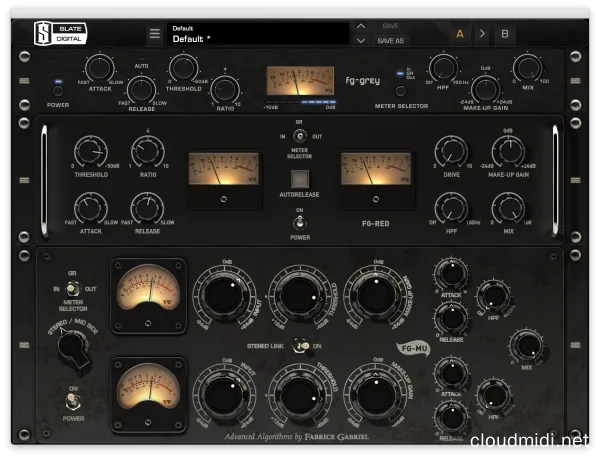Screen dimensions: 600x458
Task: Click the upper FG-MU attack knob
Action: tap(452, 274)
